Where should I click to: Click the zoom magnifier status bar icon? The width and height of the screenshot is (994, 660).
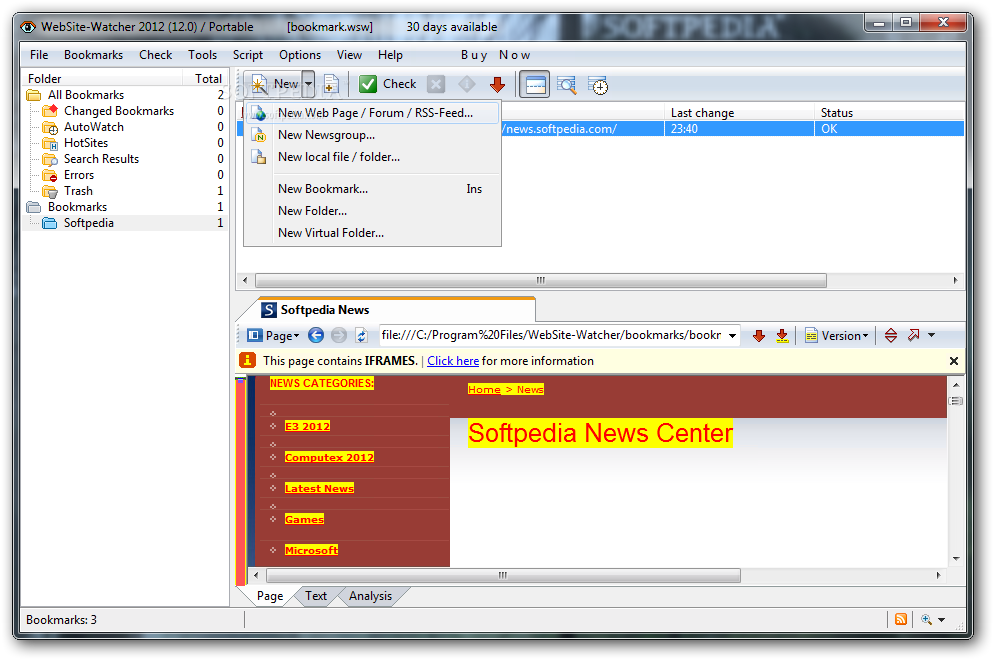point(926,620)
